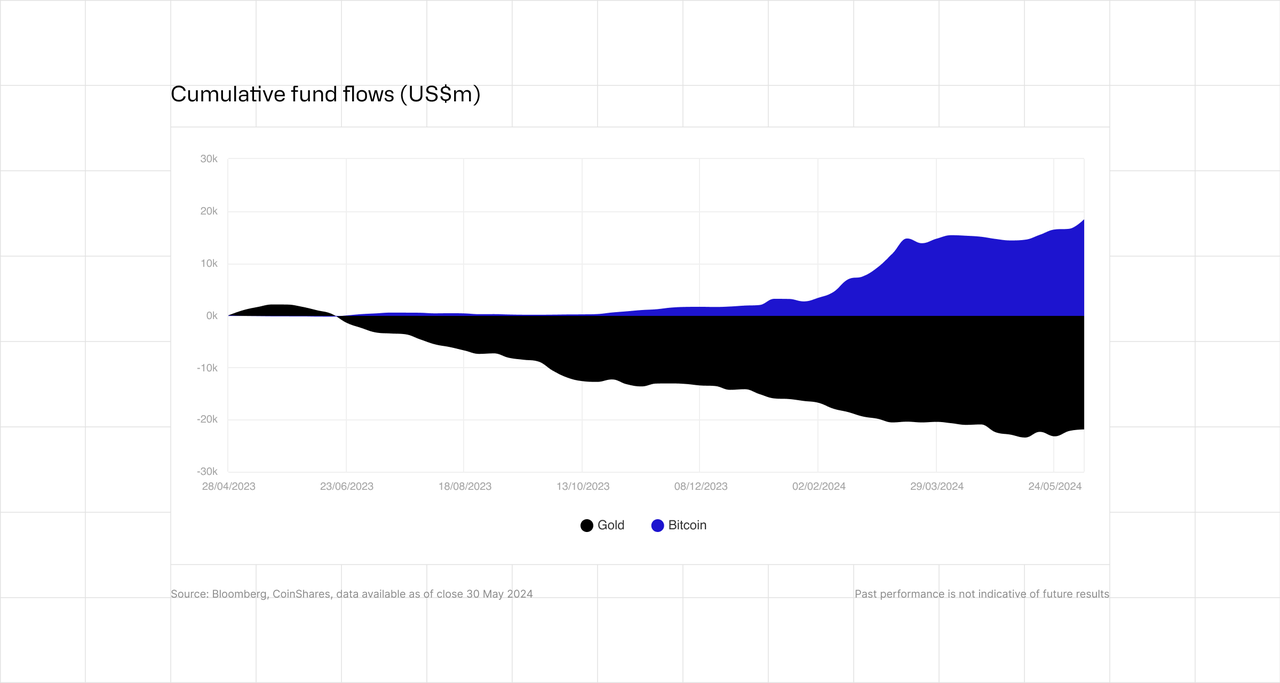Toggle the Bitcoin series in the legend
Screen dimensions: 1280x683
click(679, 525)
